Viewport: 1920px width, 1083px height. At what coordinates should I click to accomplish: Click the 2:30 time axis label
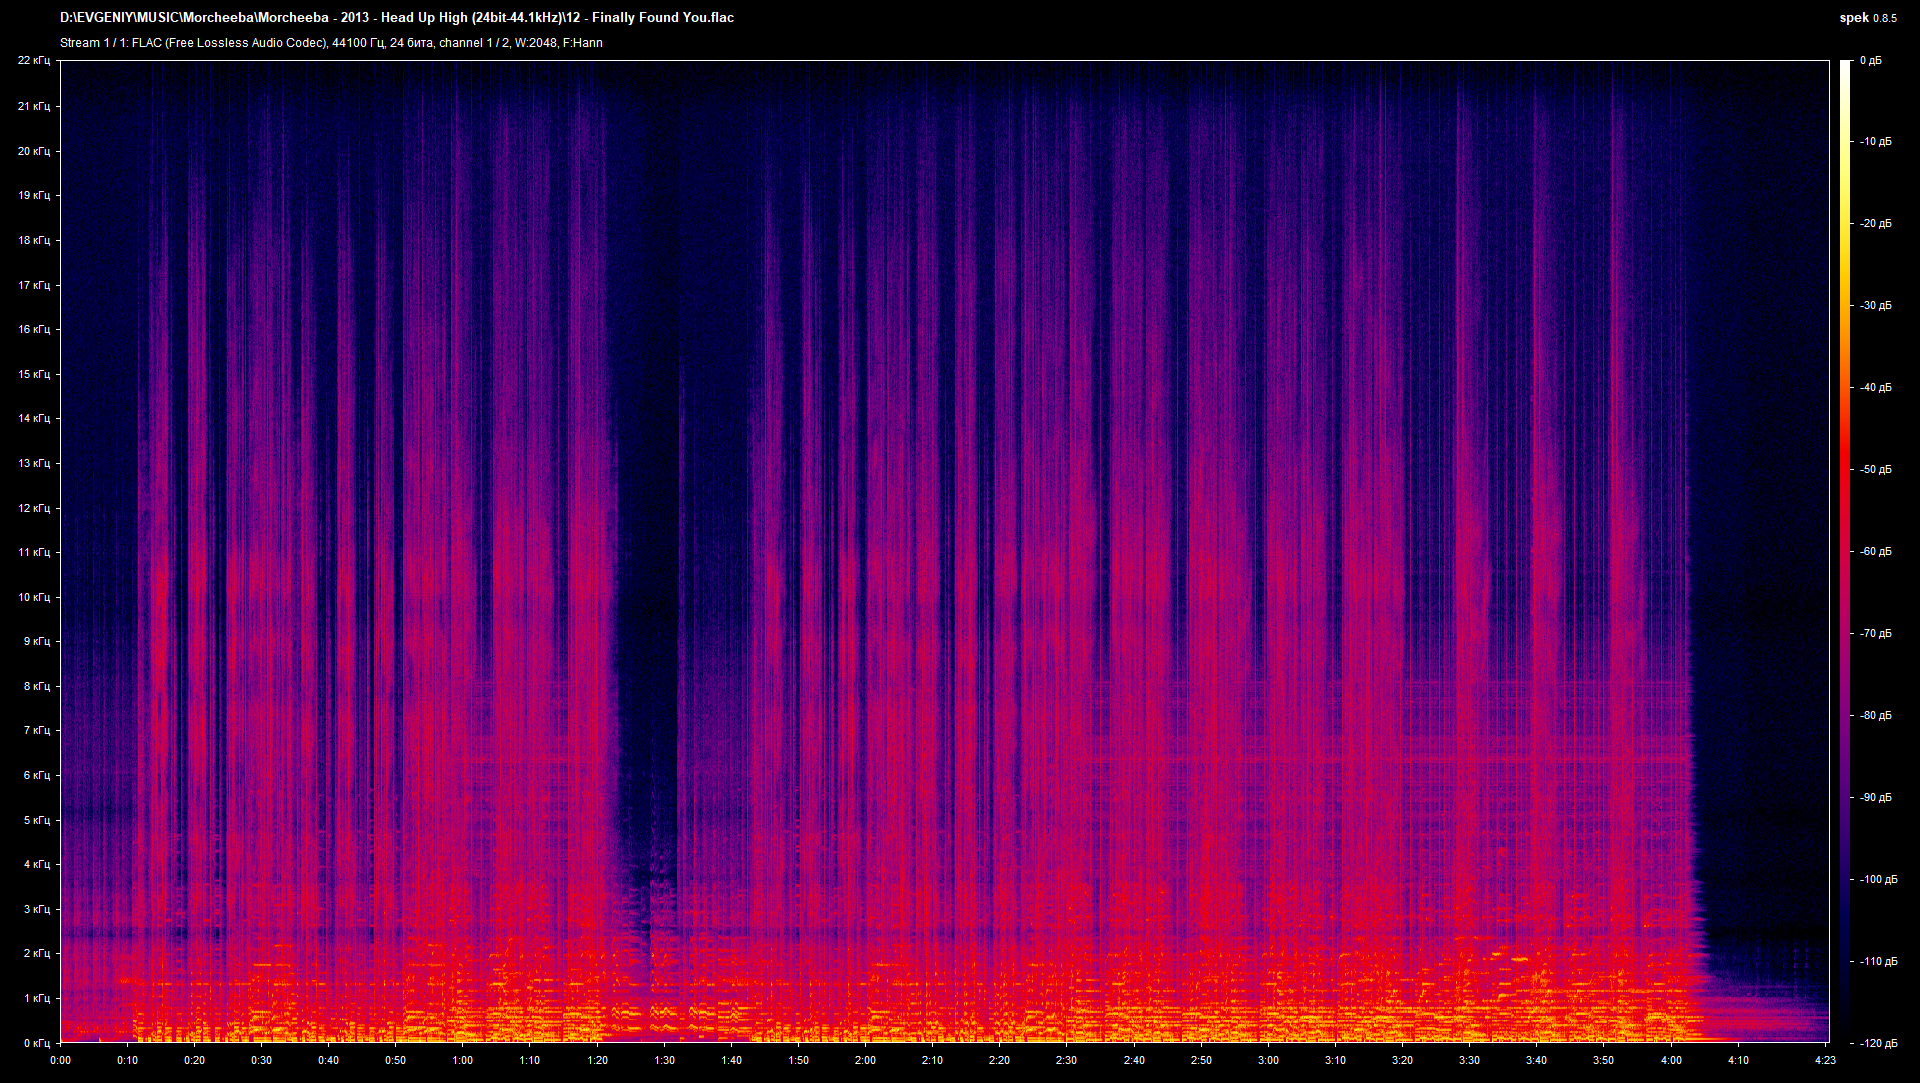point(1066,1061)
